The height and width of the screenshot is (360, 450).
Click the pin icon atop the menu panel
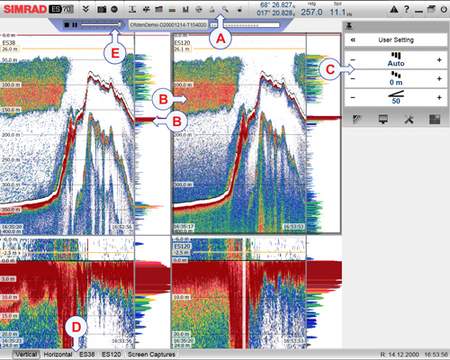(349, 26)
